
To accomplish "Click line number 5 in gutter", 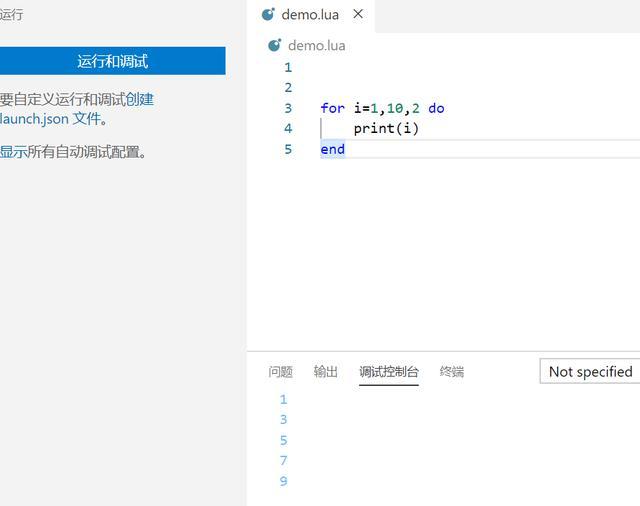I will point(288,149).
